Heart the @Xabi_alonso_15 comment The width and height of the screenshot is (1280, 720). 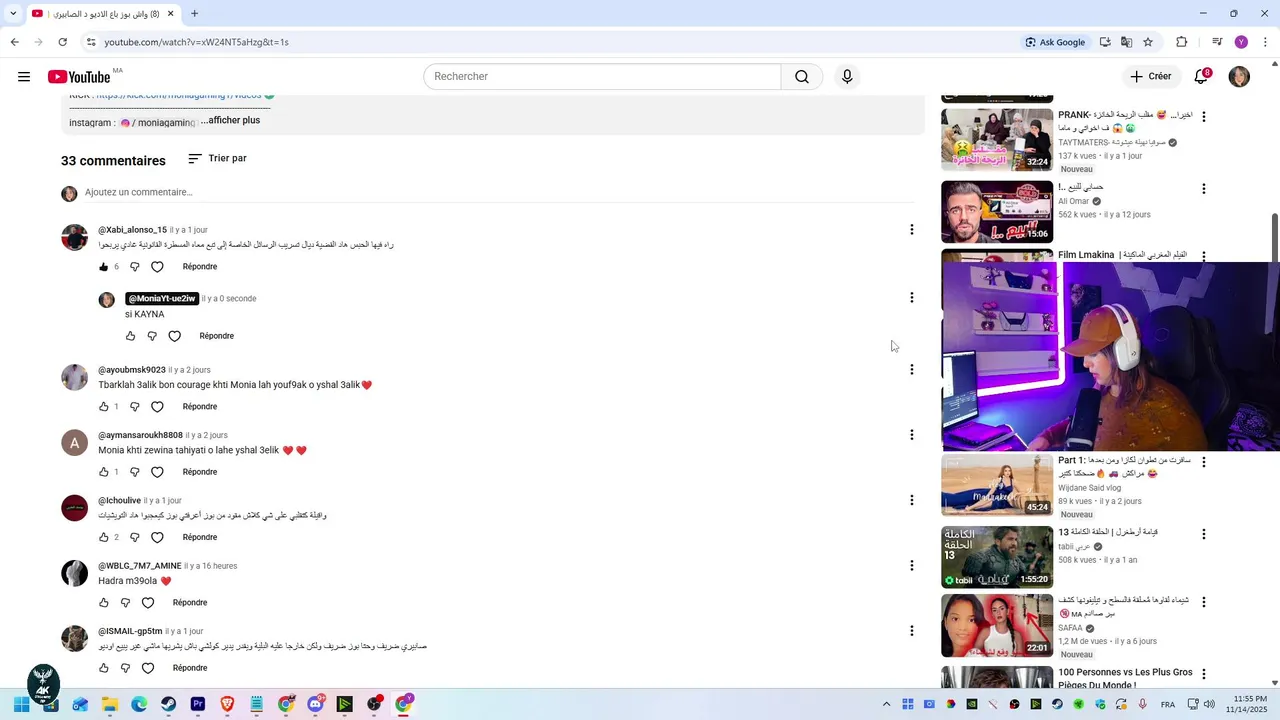tap(157, 267)
